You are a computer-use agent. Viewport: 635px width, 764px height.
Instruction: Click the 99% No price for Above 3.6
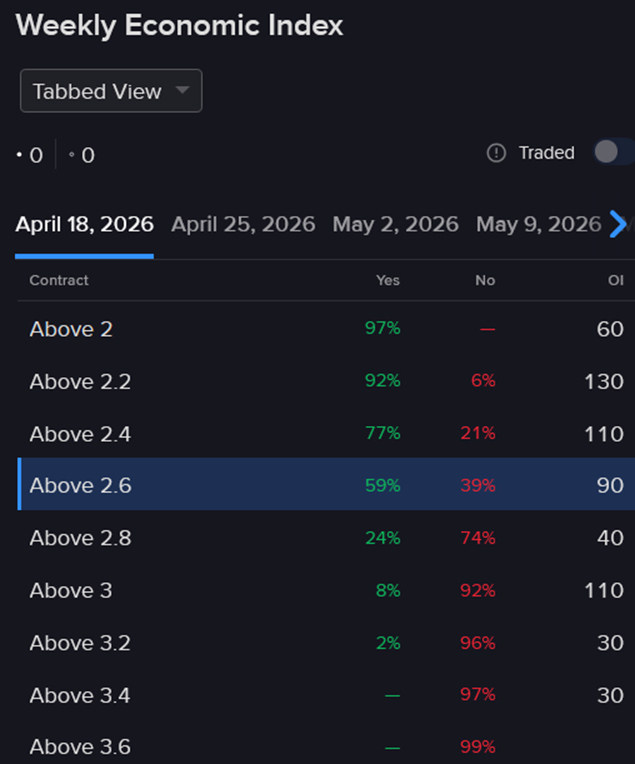point(478,747)
